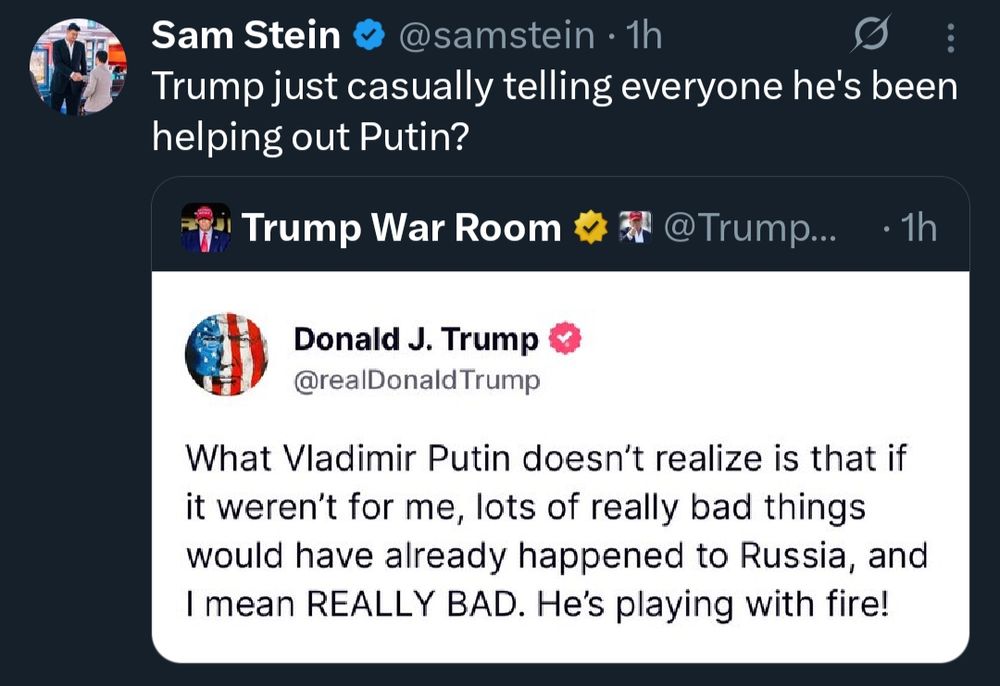Click the Trump War Room account name
Image resolution: width=1000 pixels, height=686 pixels.
pyautogui.click(x=401, y=228)
